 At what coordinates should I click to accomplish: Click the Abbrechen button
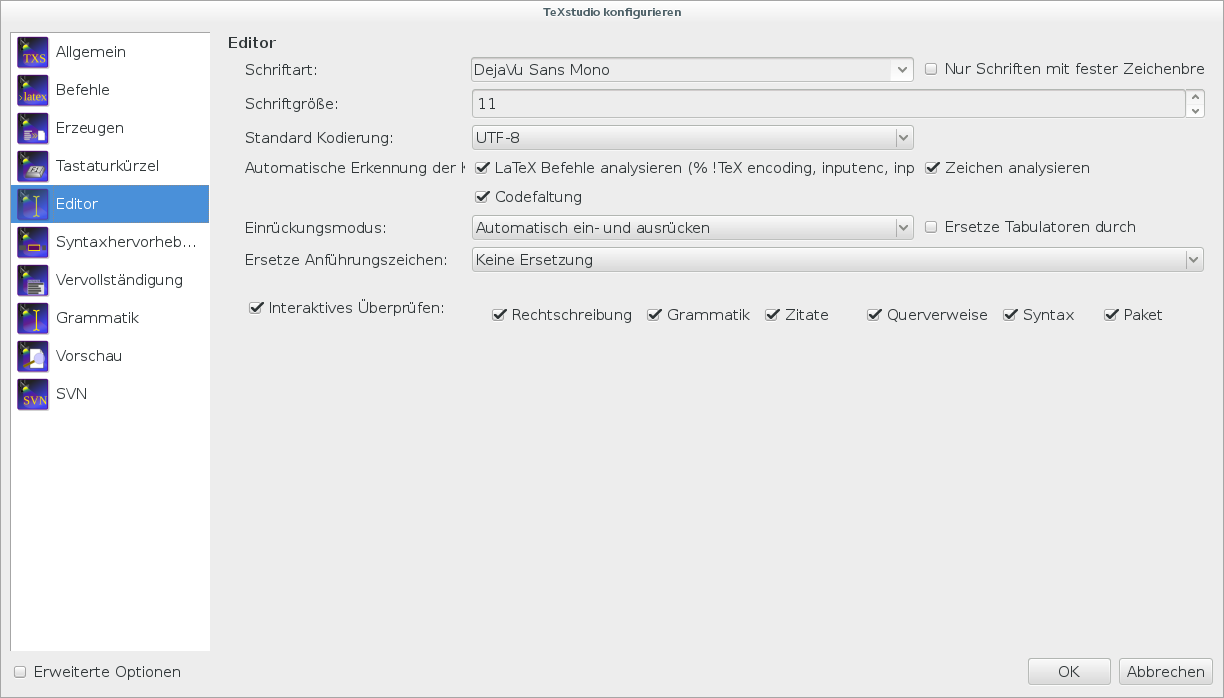pyautogui.click(x=1166, y=672)
